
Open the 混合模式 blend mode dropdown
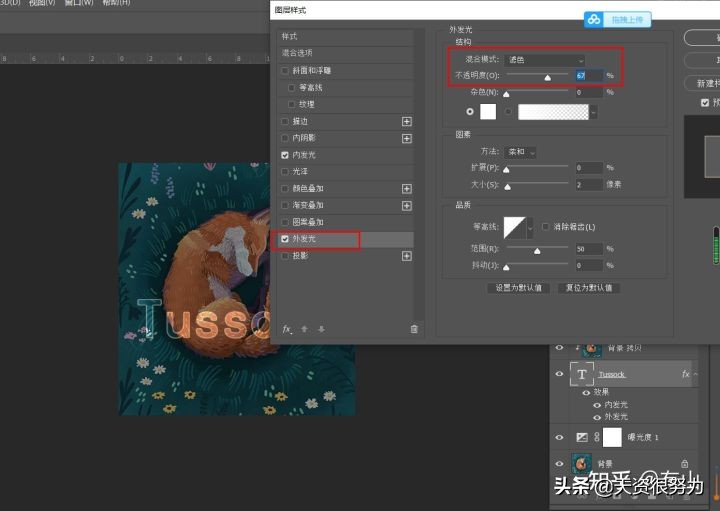coord(545,60)
